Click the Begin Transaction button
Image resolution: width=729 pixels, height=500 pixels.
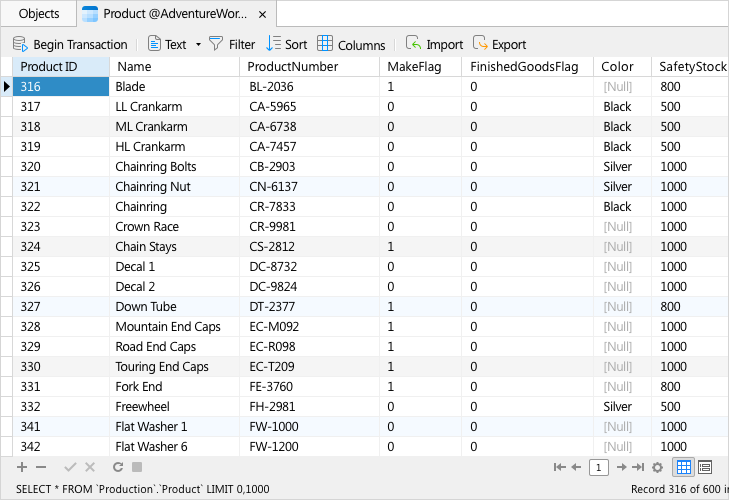pos(70,44)
